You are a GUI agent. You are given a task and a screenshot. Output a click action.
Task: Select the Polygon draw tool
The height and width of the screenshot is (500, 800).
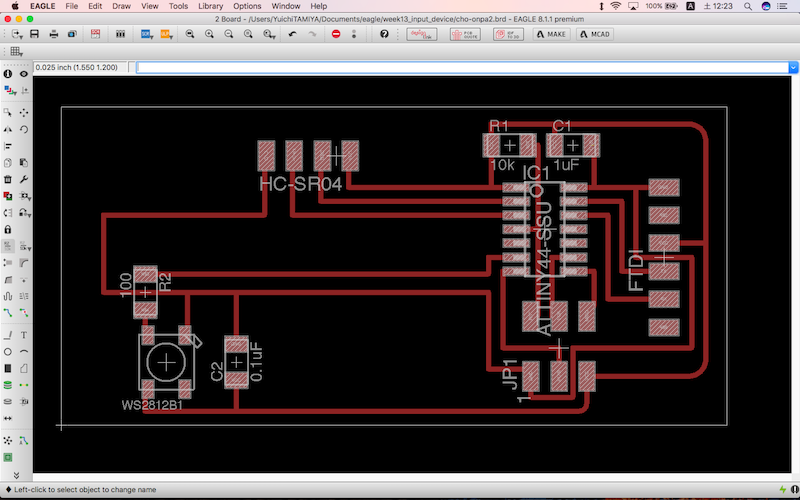[24, 368]
